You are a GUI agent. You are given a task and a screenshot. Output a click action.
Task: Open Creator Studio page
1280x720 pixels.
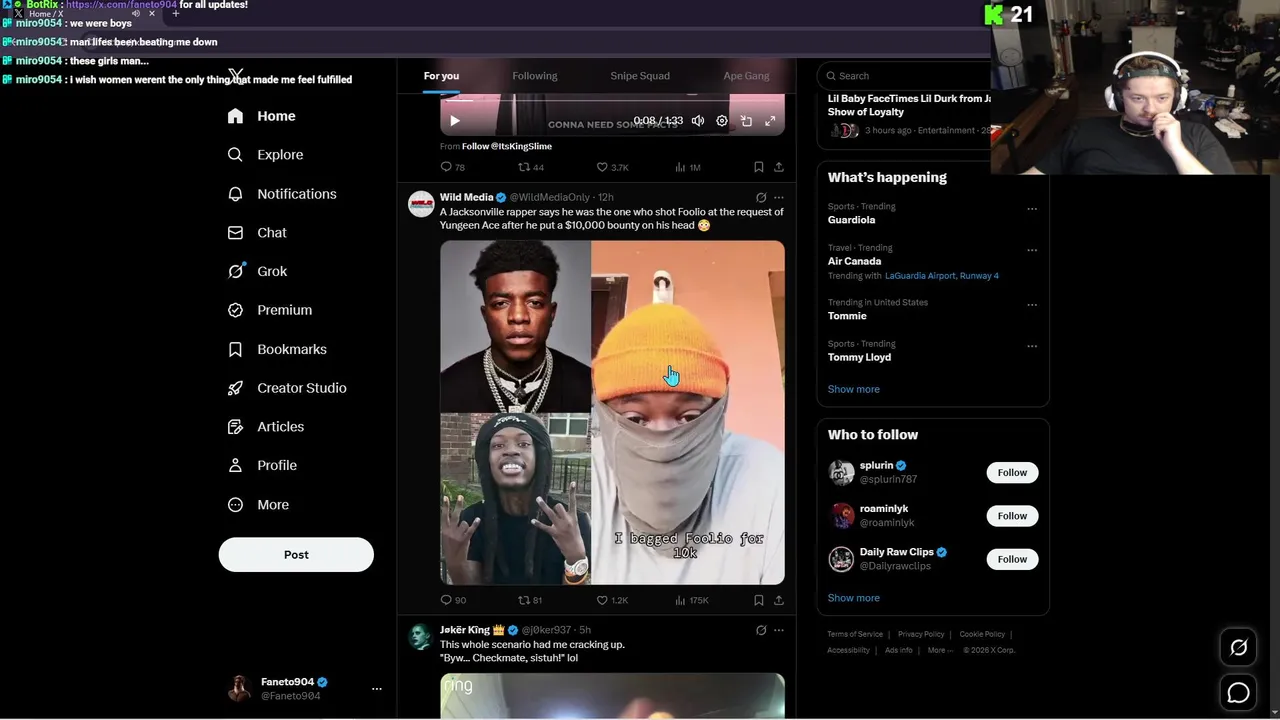point(287,388)
